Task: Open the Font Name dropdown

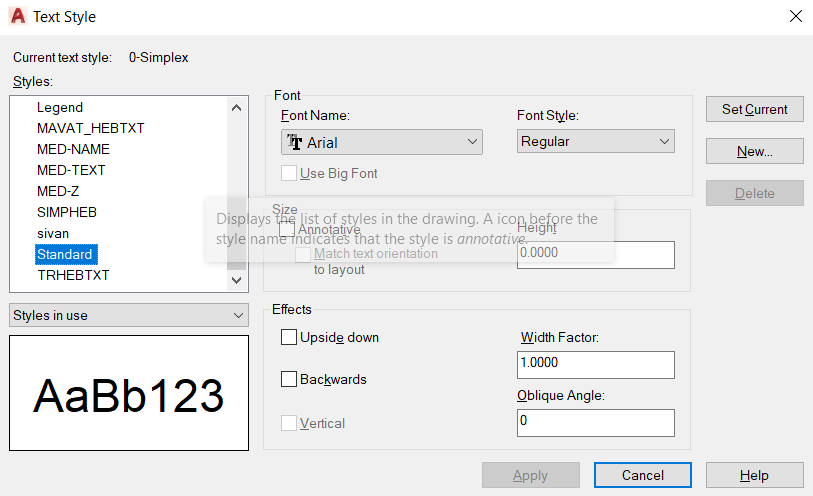Action: (x=473, y=142)
